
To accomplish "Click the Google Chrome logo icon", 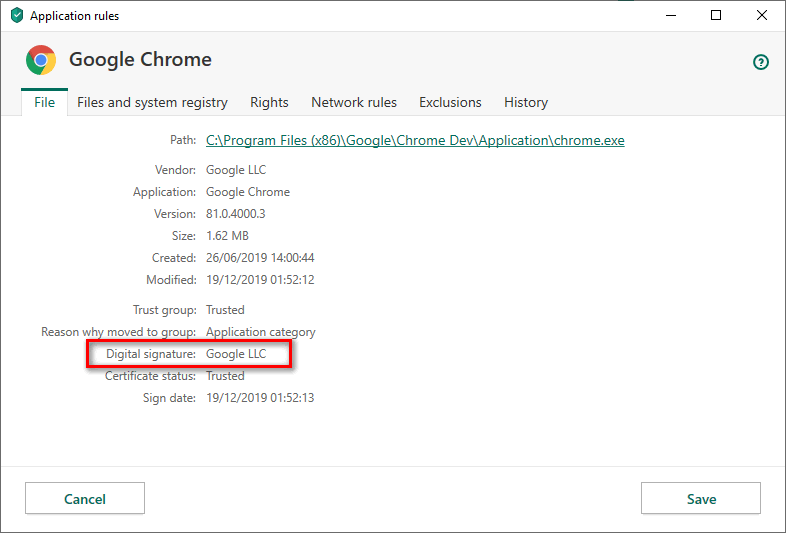I will [x=41, y=60].
